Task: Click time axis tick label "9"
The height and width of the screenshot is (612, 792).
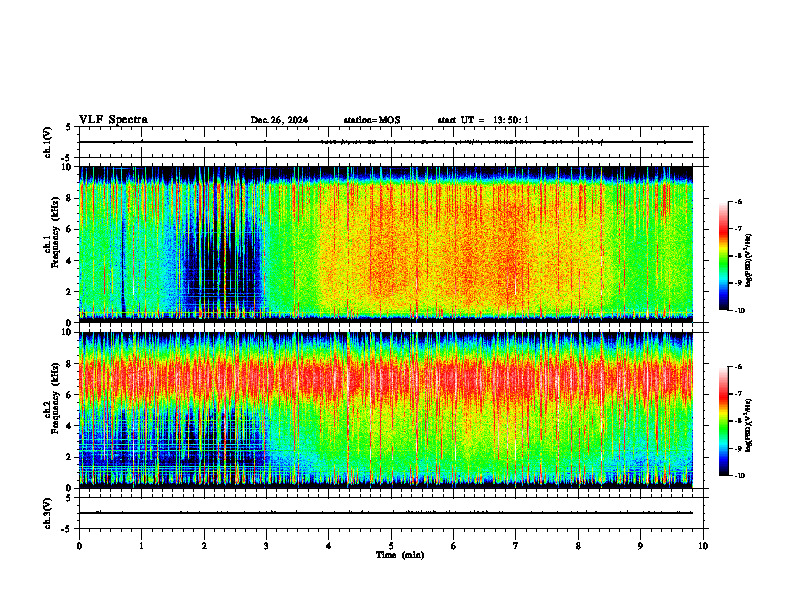Action: click(x=640, y=546)
